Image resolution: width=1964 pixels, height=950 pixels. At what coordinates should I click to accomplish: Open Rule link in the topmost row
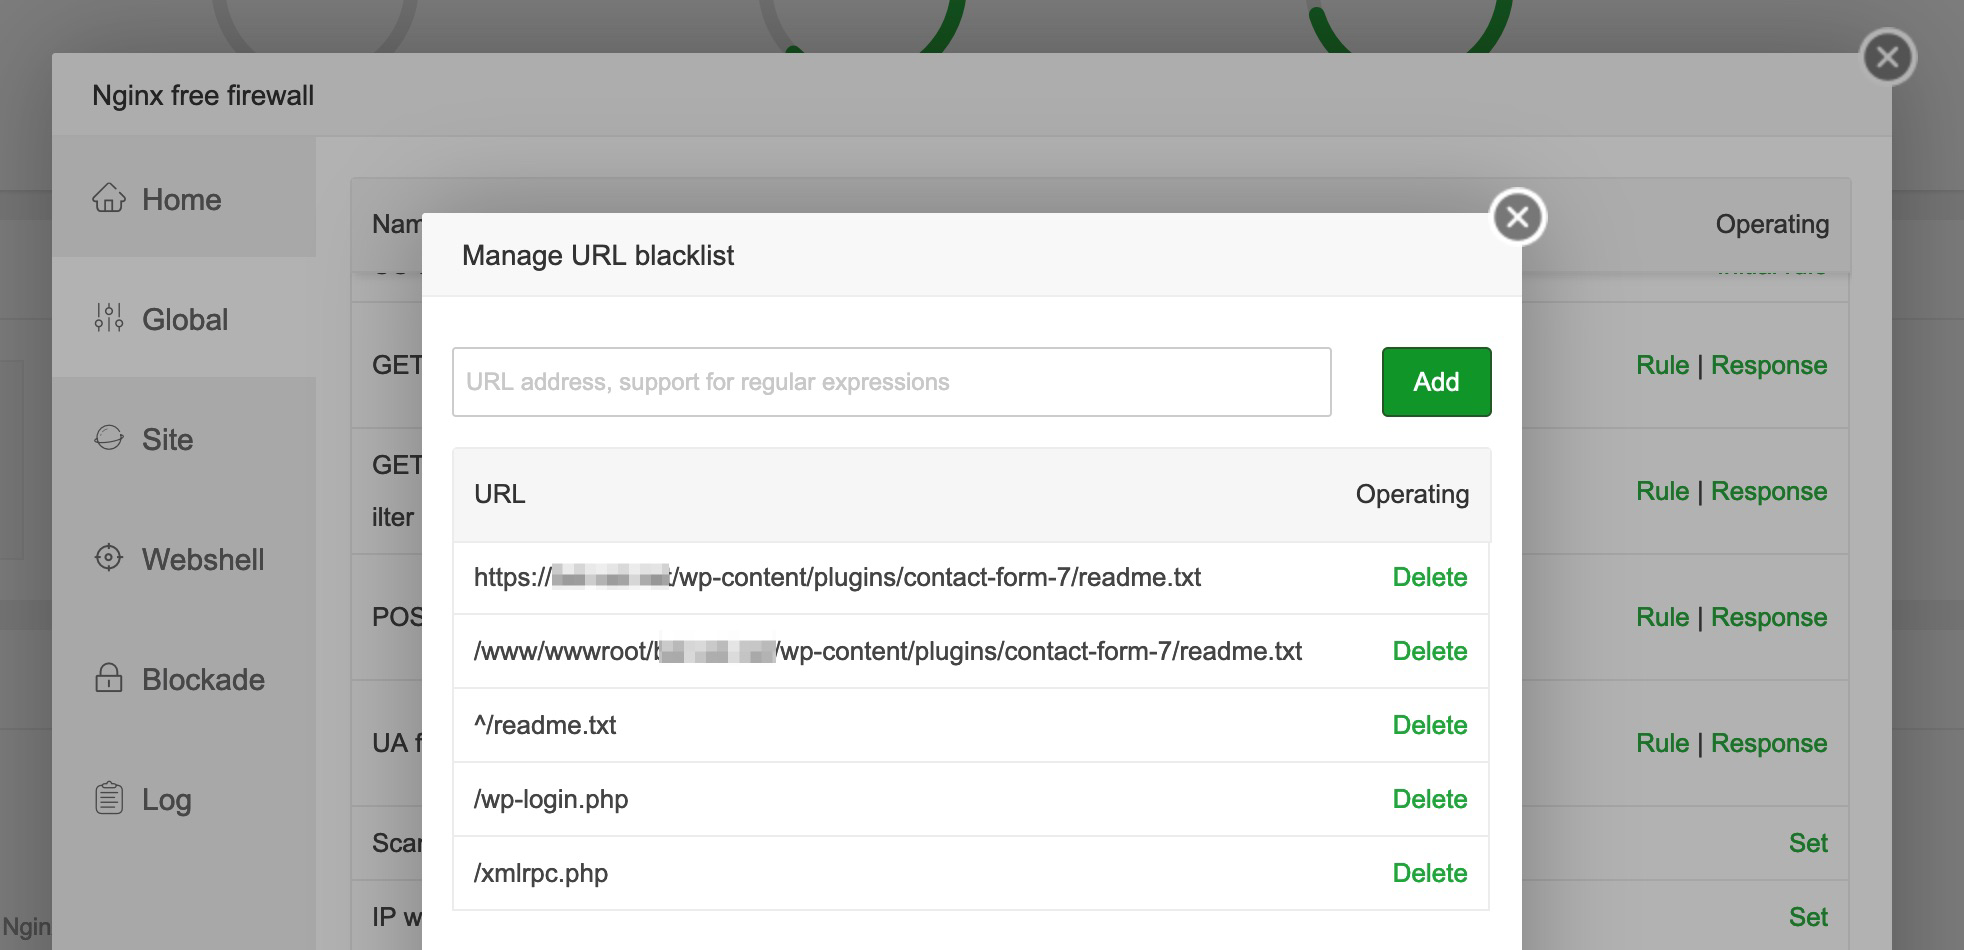click(1662, 365)
